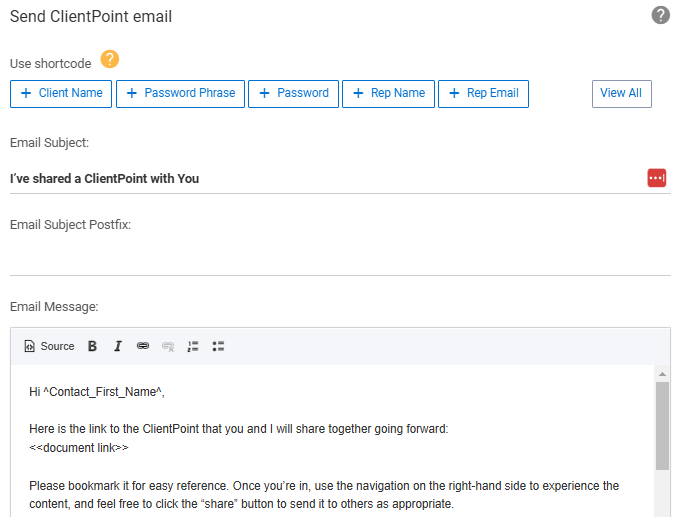Click the Email Subject Postfix field
679x517 pixels.
pyautogui.click(x=340, y=260)
